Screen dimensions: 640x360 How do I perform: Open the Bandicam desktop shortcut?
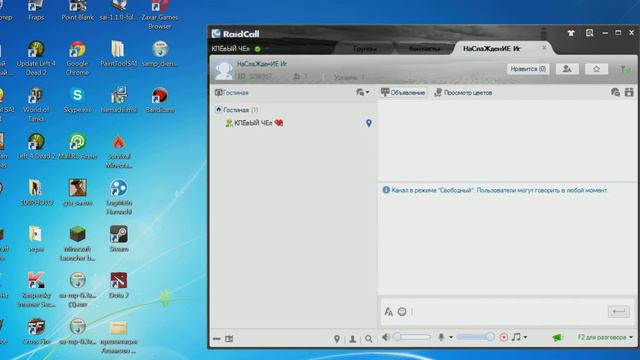160,100
